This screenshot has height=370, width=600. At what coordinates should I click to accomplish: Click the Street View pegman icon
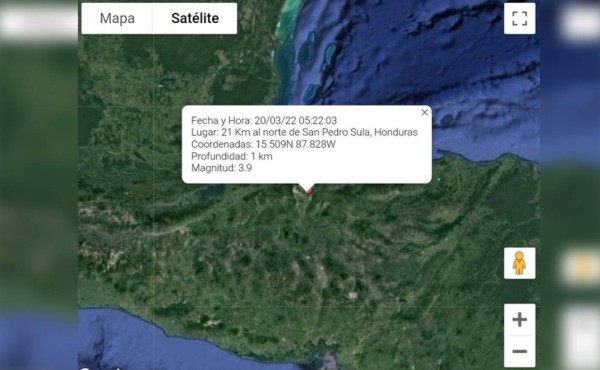click(x=519, y=263)
